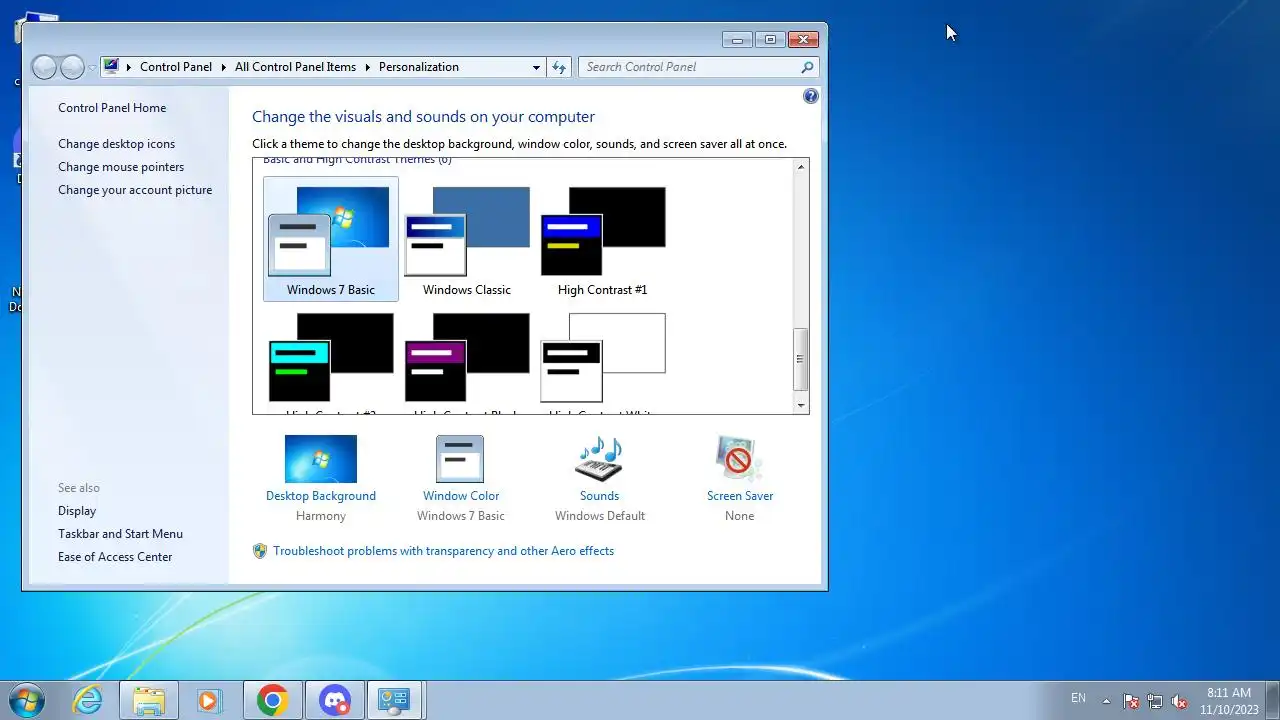Open Desktop Background settings icon
This screenshot has height=720, width=1280.
[x=321, y=459]
